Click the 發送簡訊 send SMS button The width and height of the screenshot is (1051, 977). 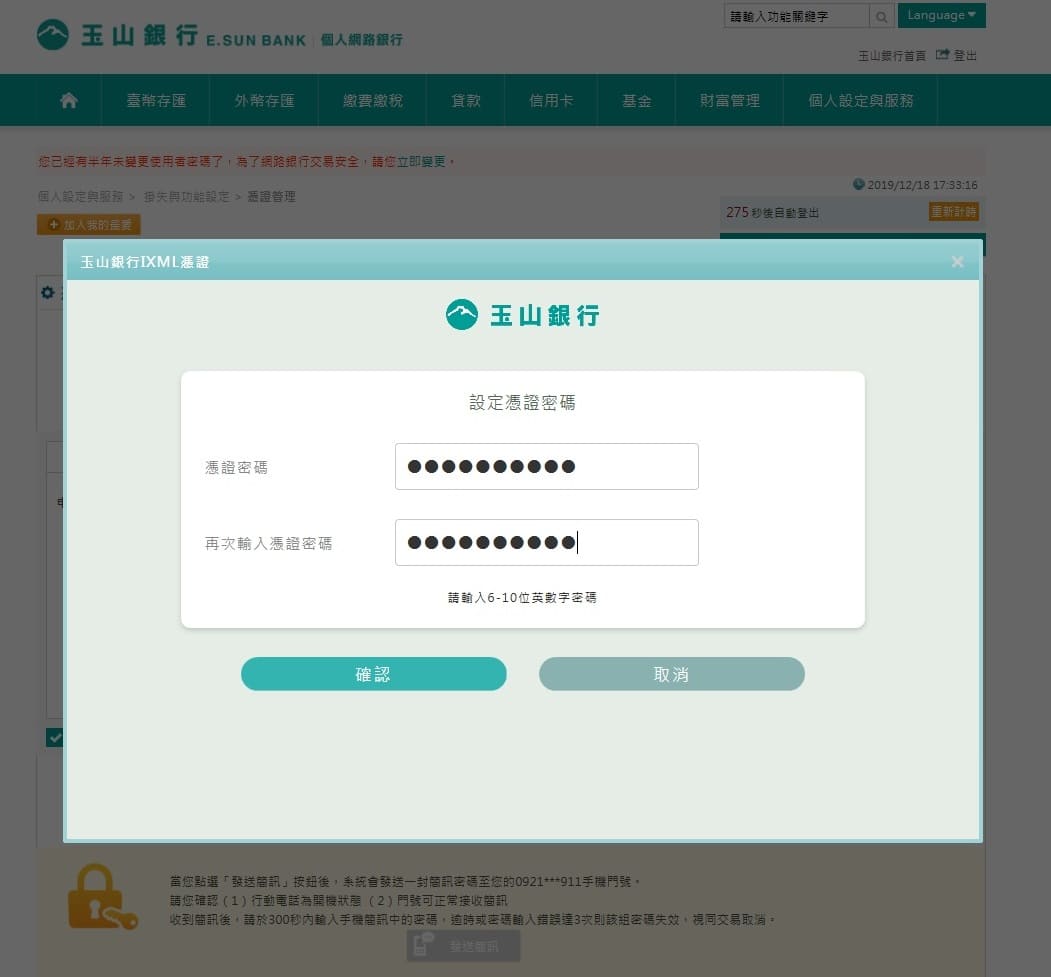463,946
